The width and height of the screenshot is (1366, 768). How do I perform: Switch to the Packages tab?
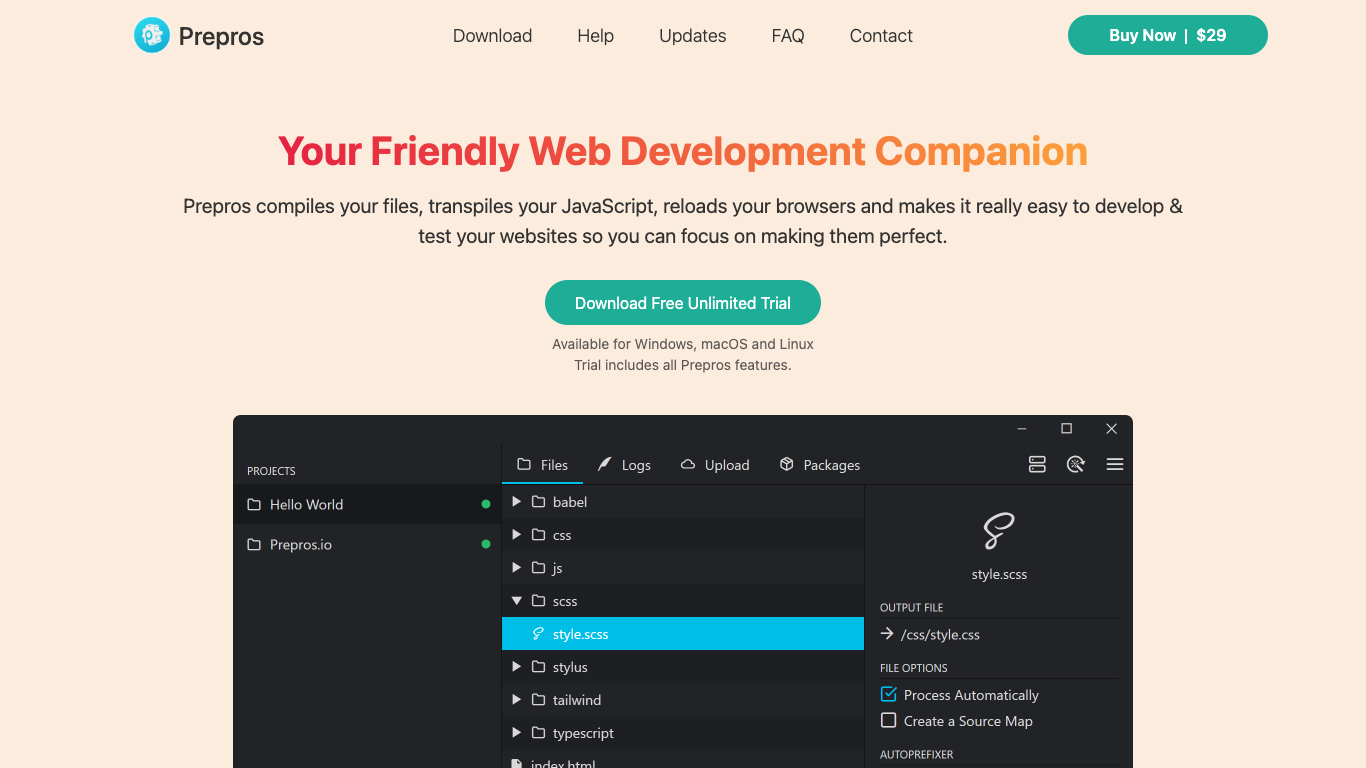click(819, 465)
